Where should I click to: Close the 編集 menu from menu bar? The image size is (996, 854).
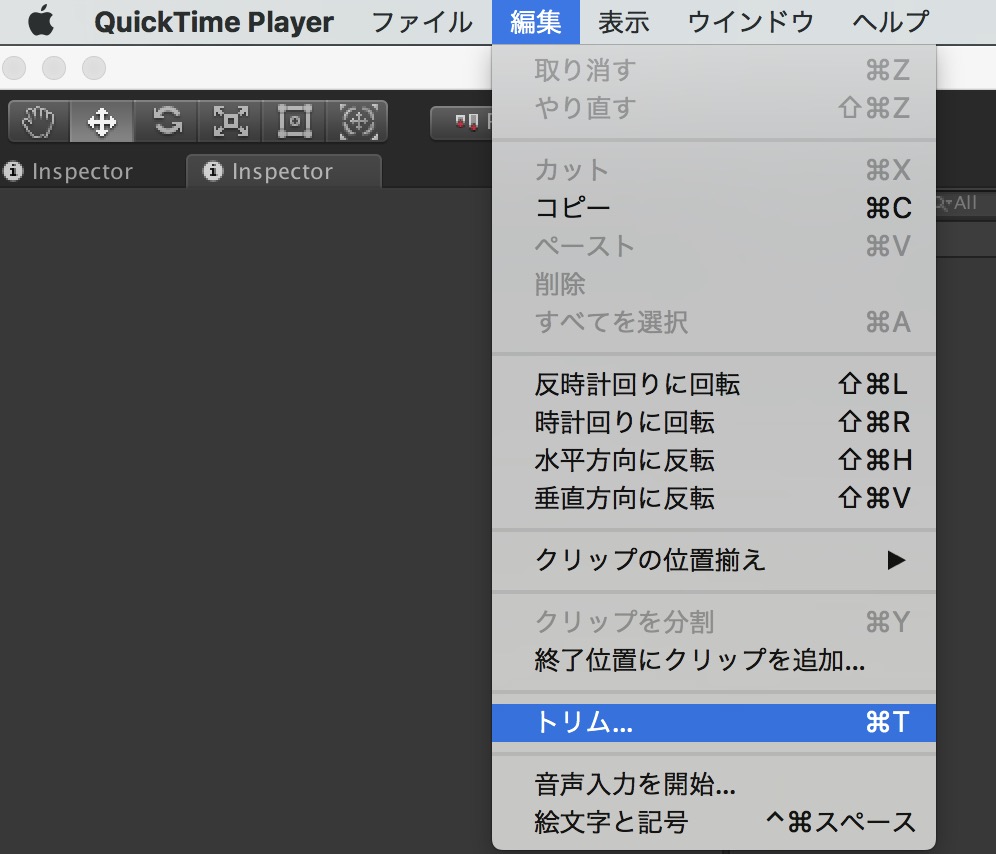[x=535, y=22]
